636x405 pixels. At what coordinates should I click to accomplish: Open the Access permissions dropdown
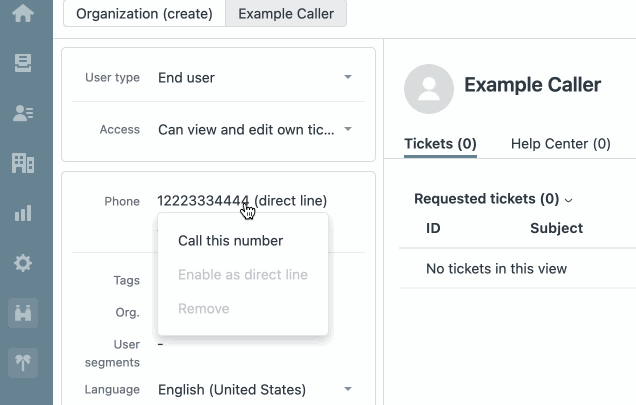tap(347, 129)
